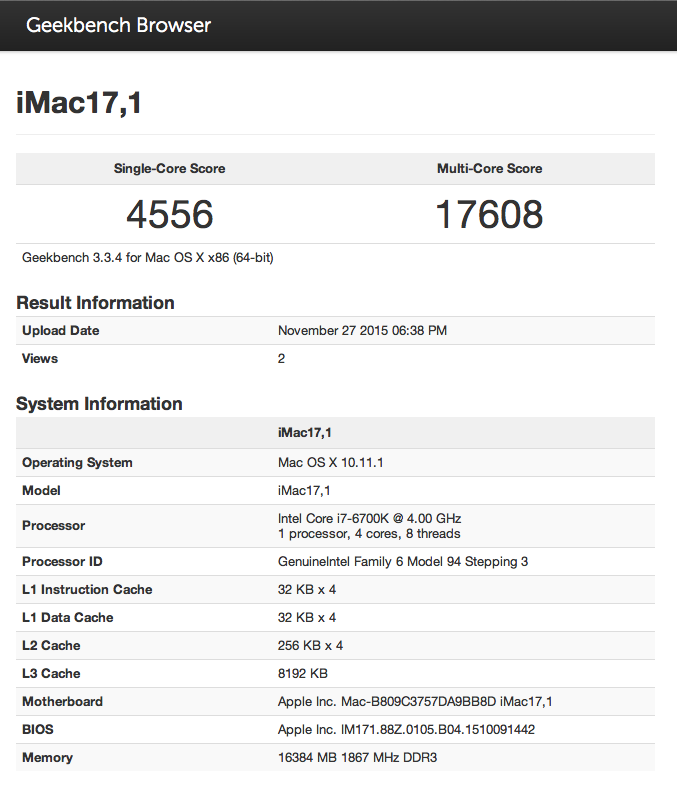677x786 pixels.
Task: Click the System Information heading
Action: point(99,404)
